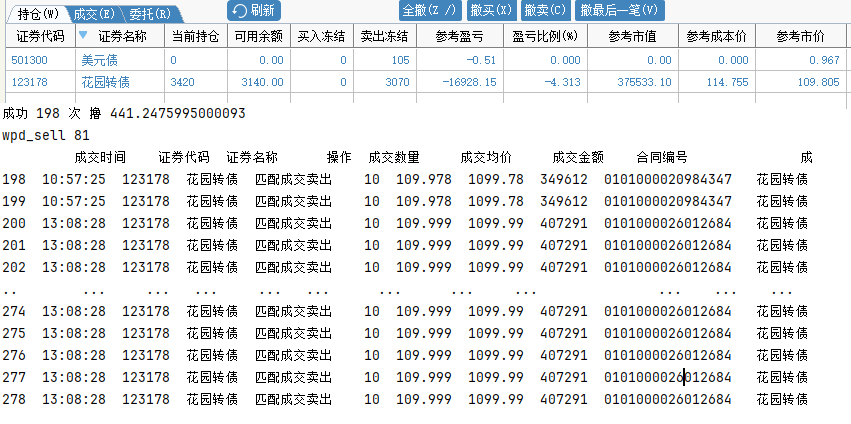
Task: Sort by the 证券代码 column header
Action: pos(40,36)
